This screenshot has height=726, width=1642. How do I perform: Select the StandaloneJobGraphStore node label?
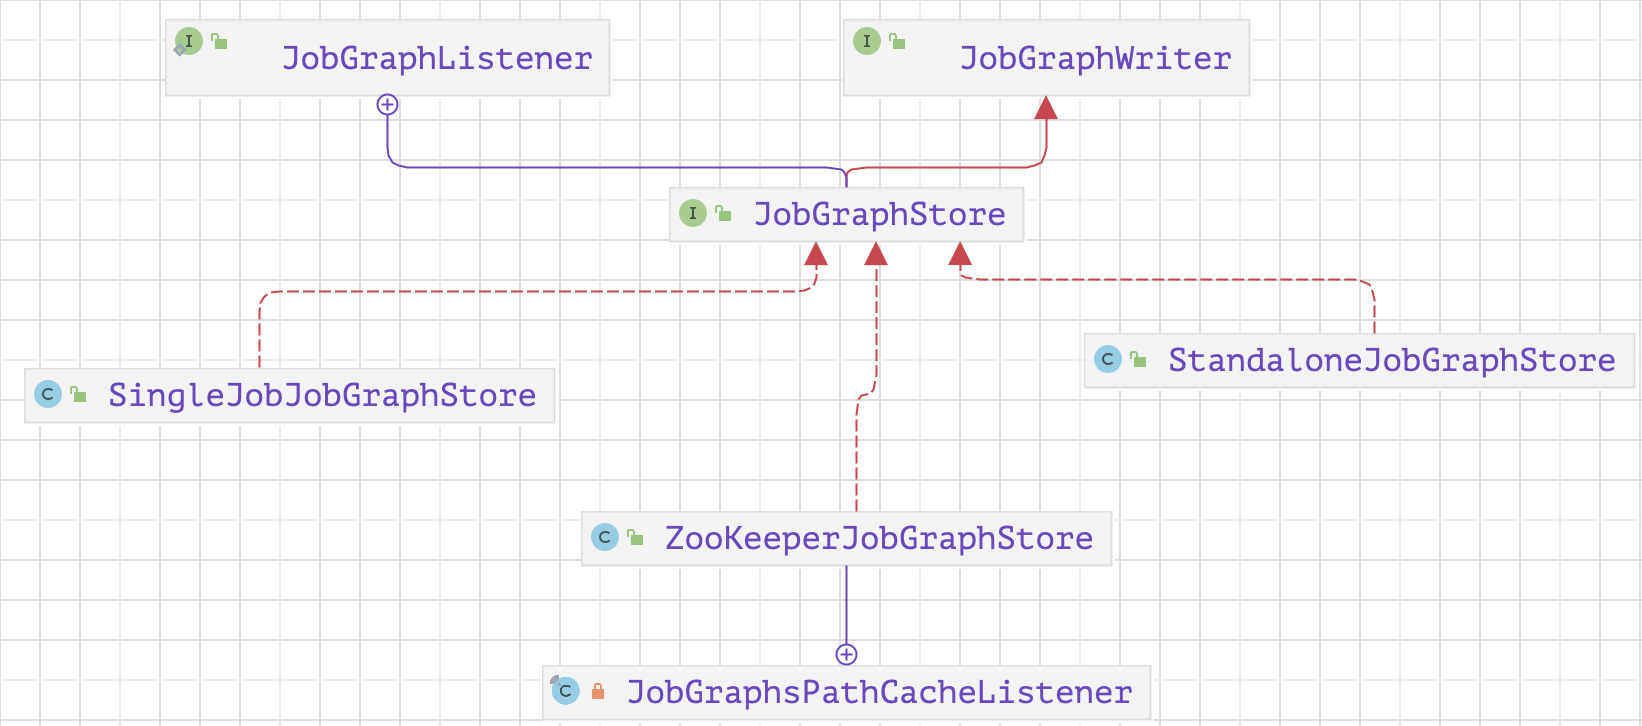click(1392, 360)
